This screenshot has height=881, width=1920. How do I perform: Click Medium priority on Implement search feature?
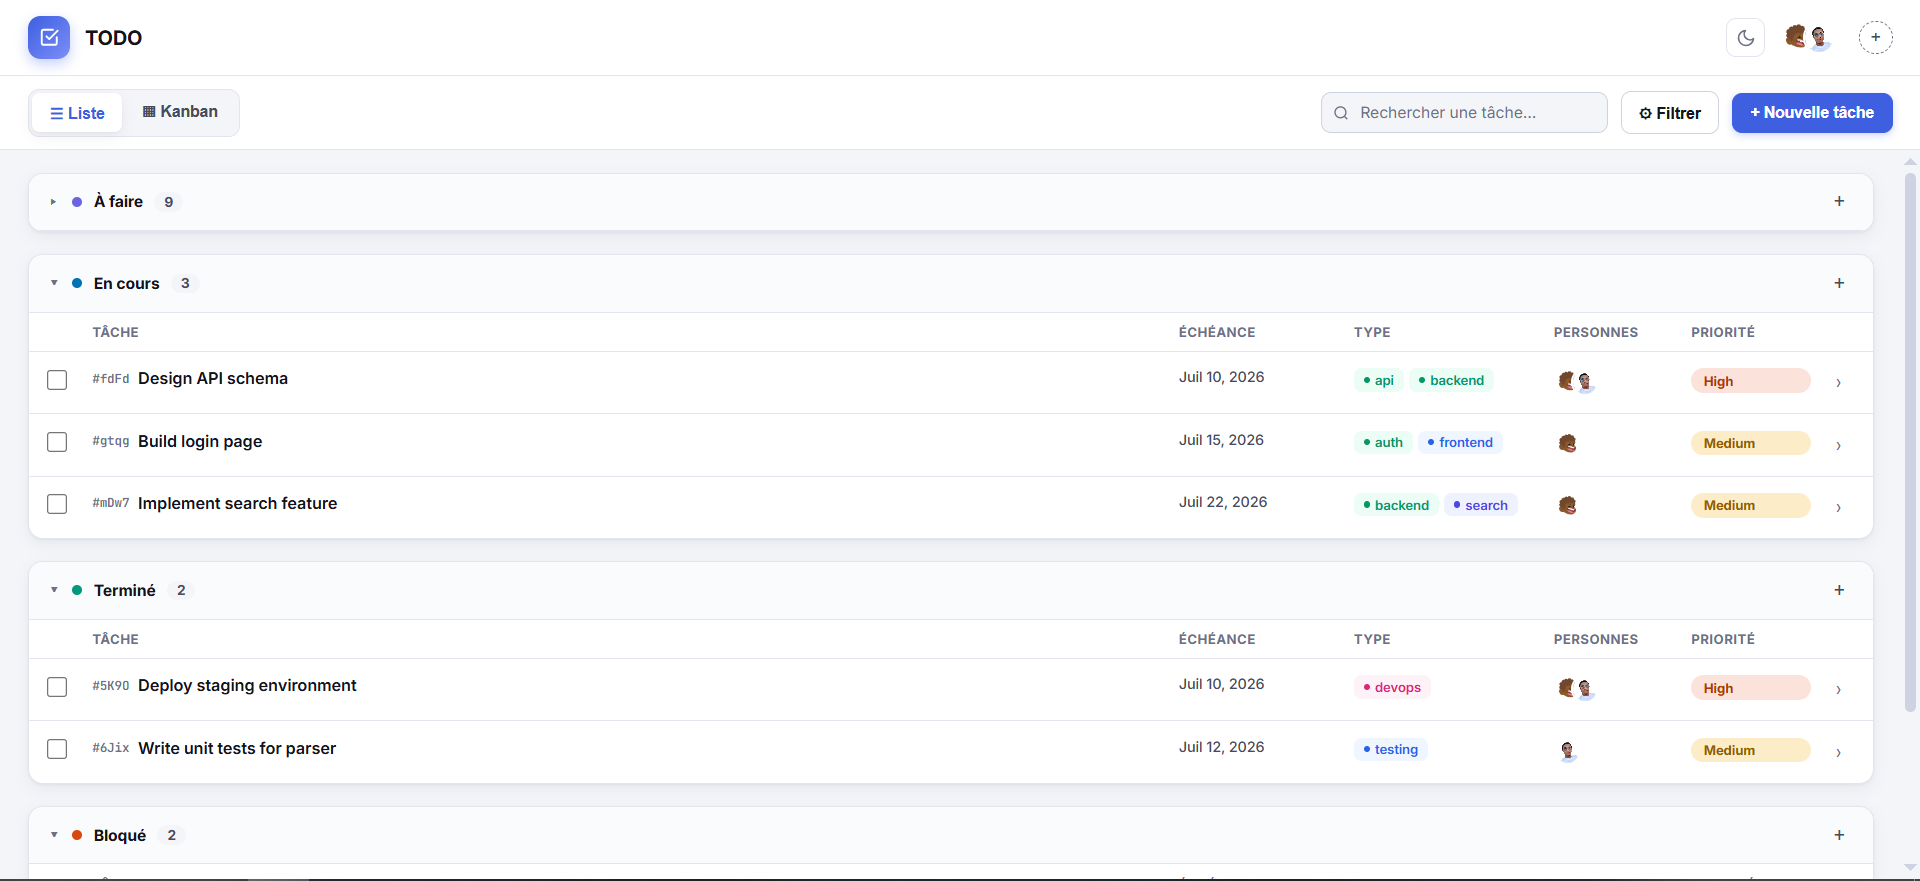click(x=1750, y=505)
